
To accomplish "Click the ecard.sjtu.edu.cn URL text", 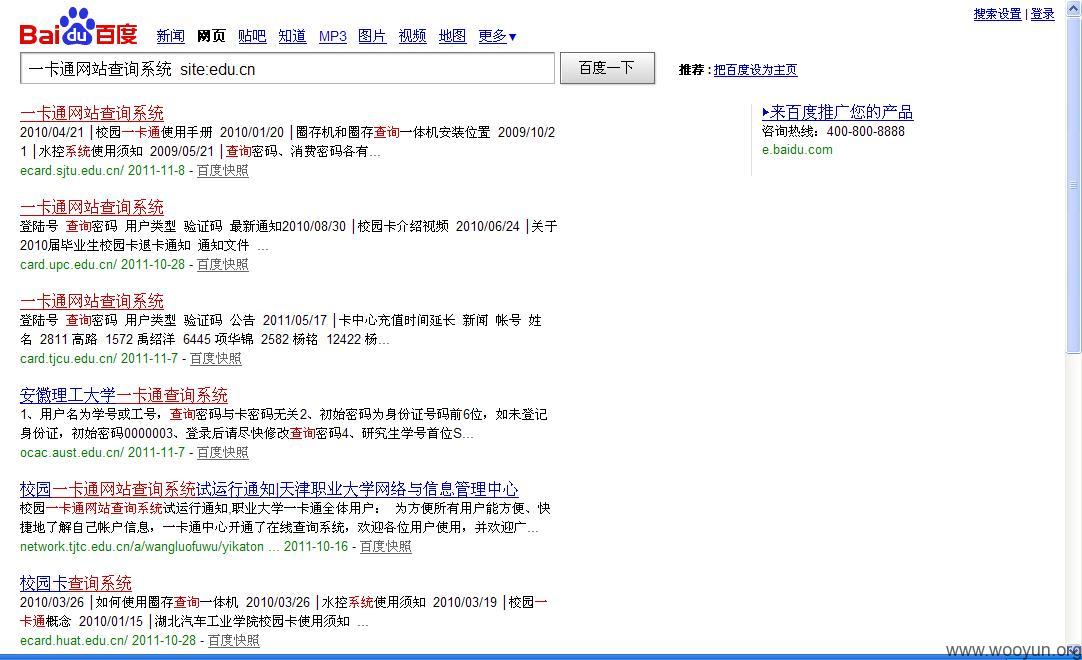I will click(72, 171).
